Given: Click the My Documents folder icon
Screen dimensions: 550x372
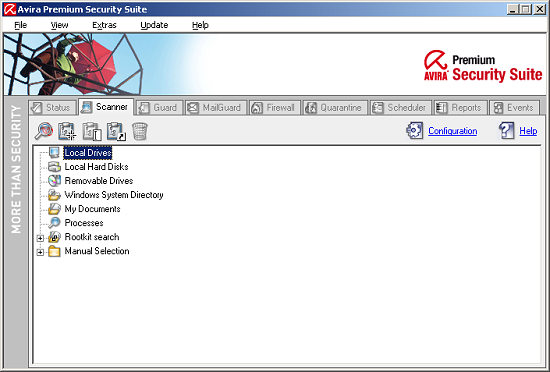Looking at the screenshot, I should coord(54,209).
